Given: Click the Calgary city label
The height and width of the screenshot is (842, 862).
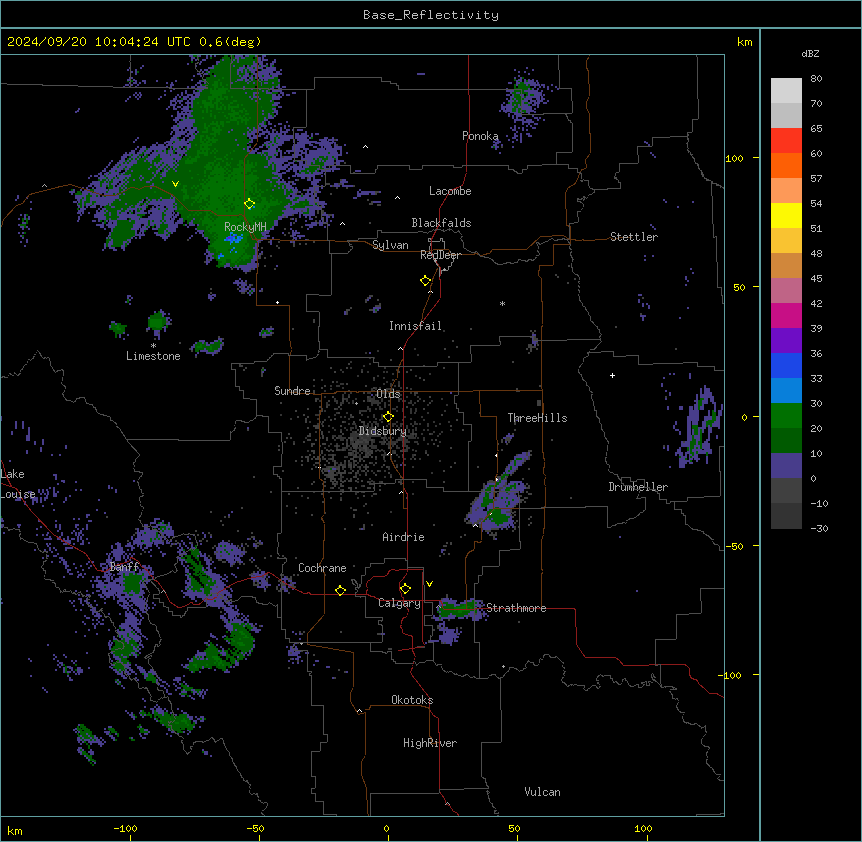Looking at the screenshot, I should (x=399, y=603).
